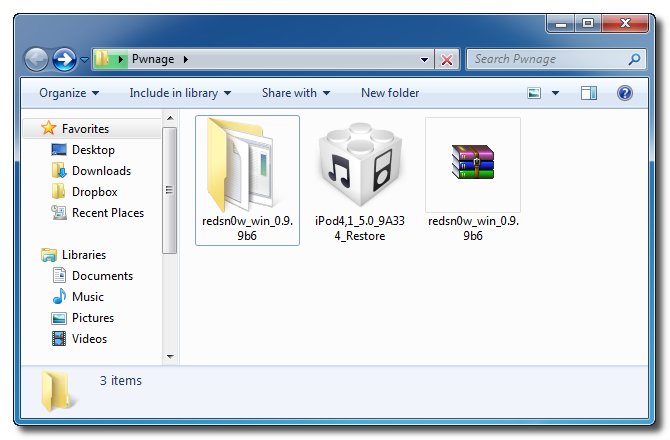
Task: Click the redsn0w_win_0.9.9b6 archive name label
Action: pyautogui.click(x=473, y=228)
